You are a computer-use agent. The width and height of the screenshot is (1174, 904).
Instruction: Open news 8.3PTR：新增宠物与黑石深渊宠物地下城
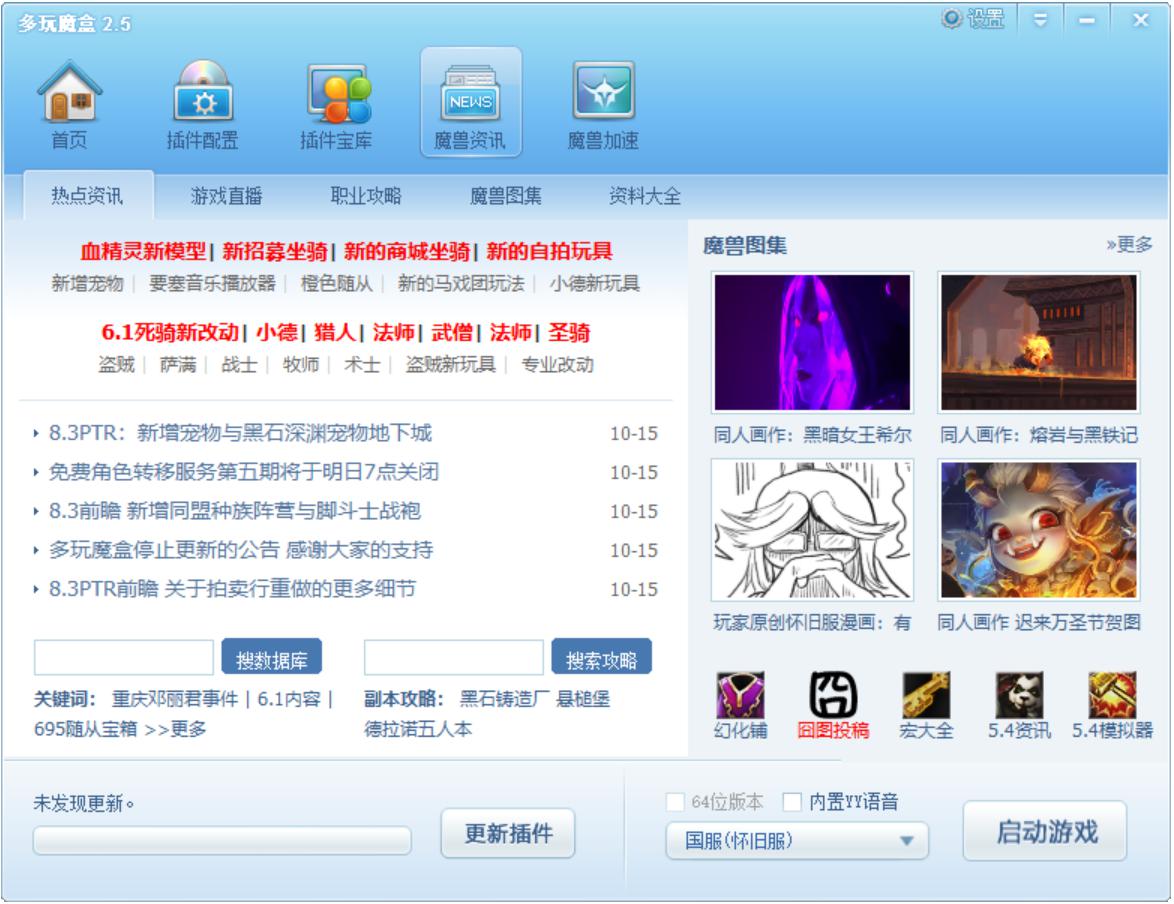click(x=240, y=433)
